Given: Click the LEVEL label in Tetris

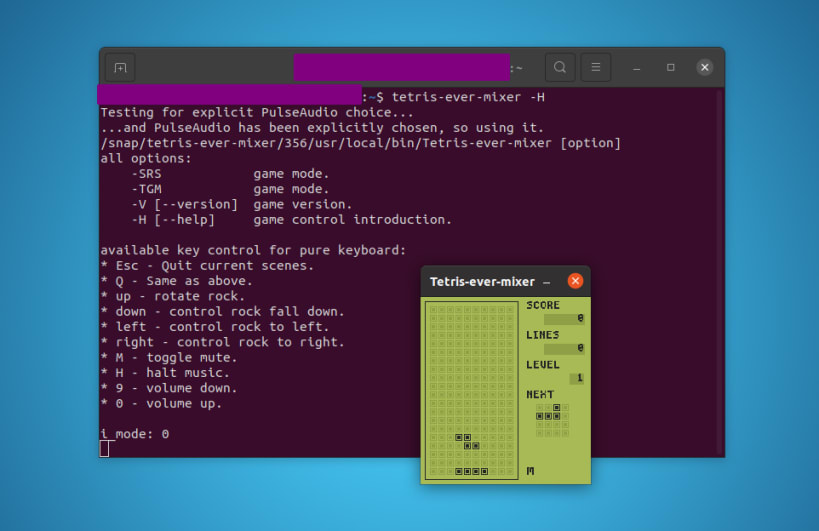Looking at the screenshot, I should [x=542, y=364].
